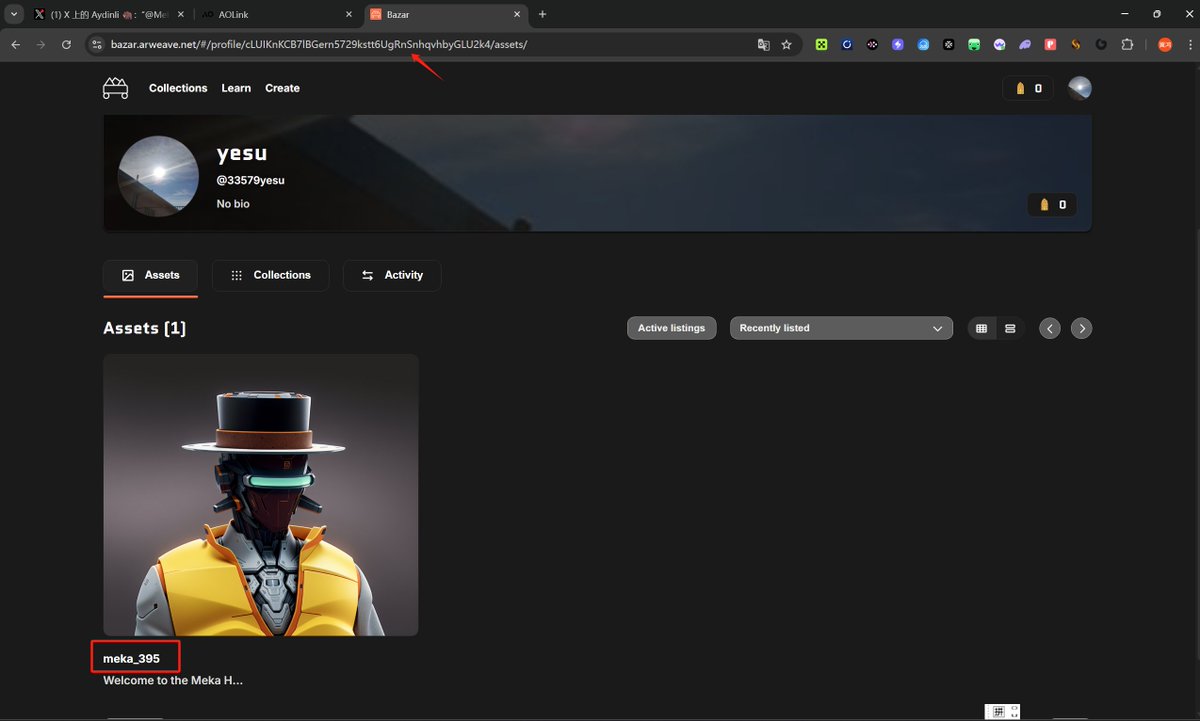Click the IME keyboard indicator icon
Viewport: 1200px width, 721px height.
pos(998,711)
